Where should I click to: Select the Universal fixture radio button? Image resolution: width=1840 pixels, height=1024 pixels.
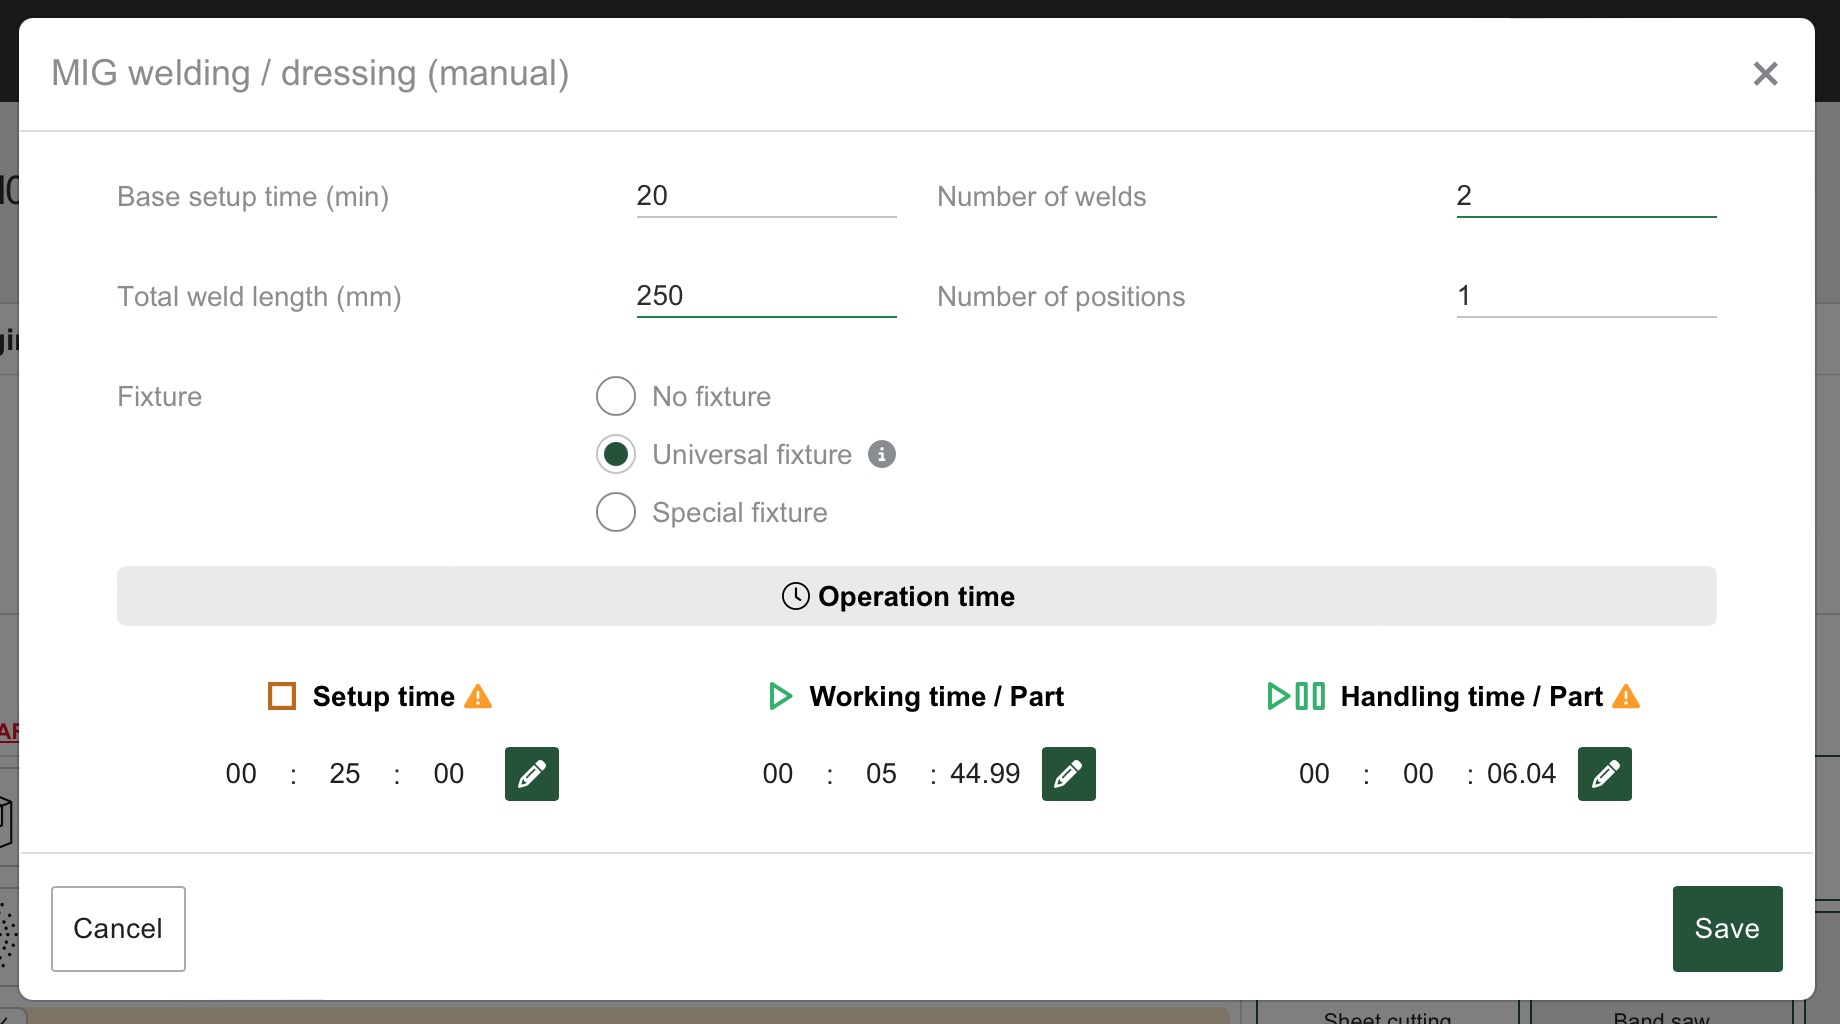click(616, 454)
